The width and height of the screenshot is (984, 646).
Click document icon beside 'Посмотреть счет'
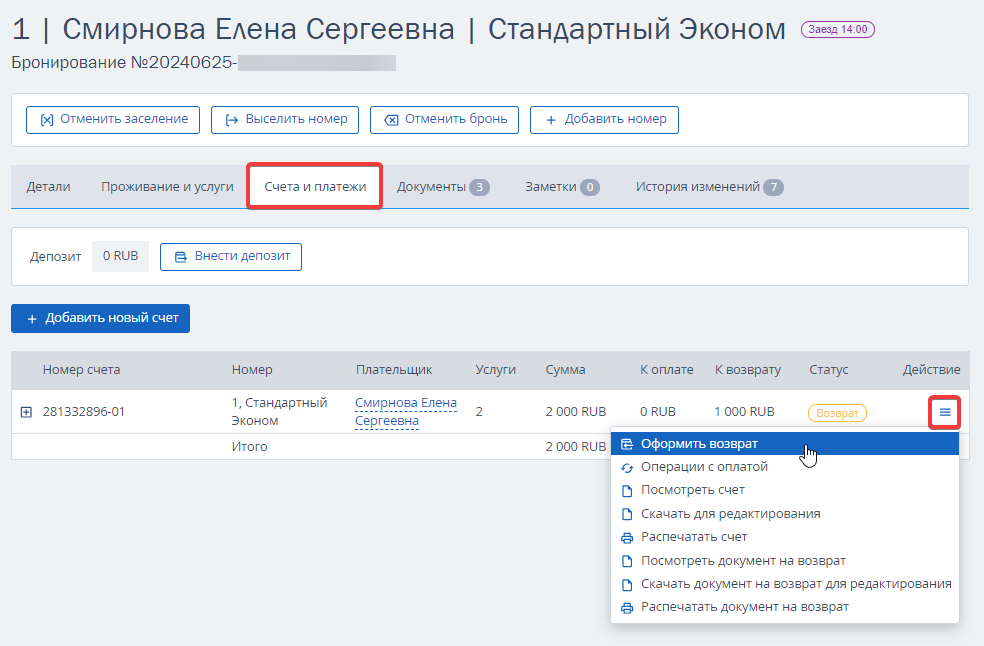[626, 491]
